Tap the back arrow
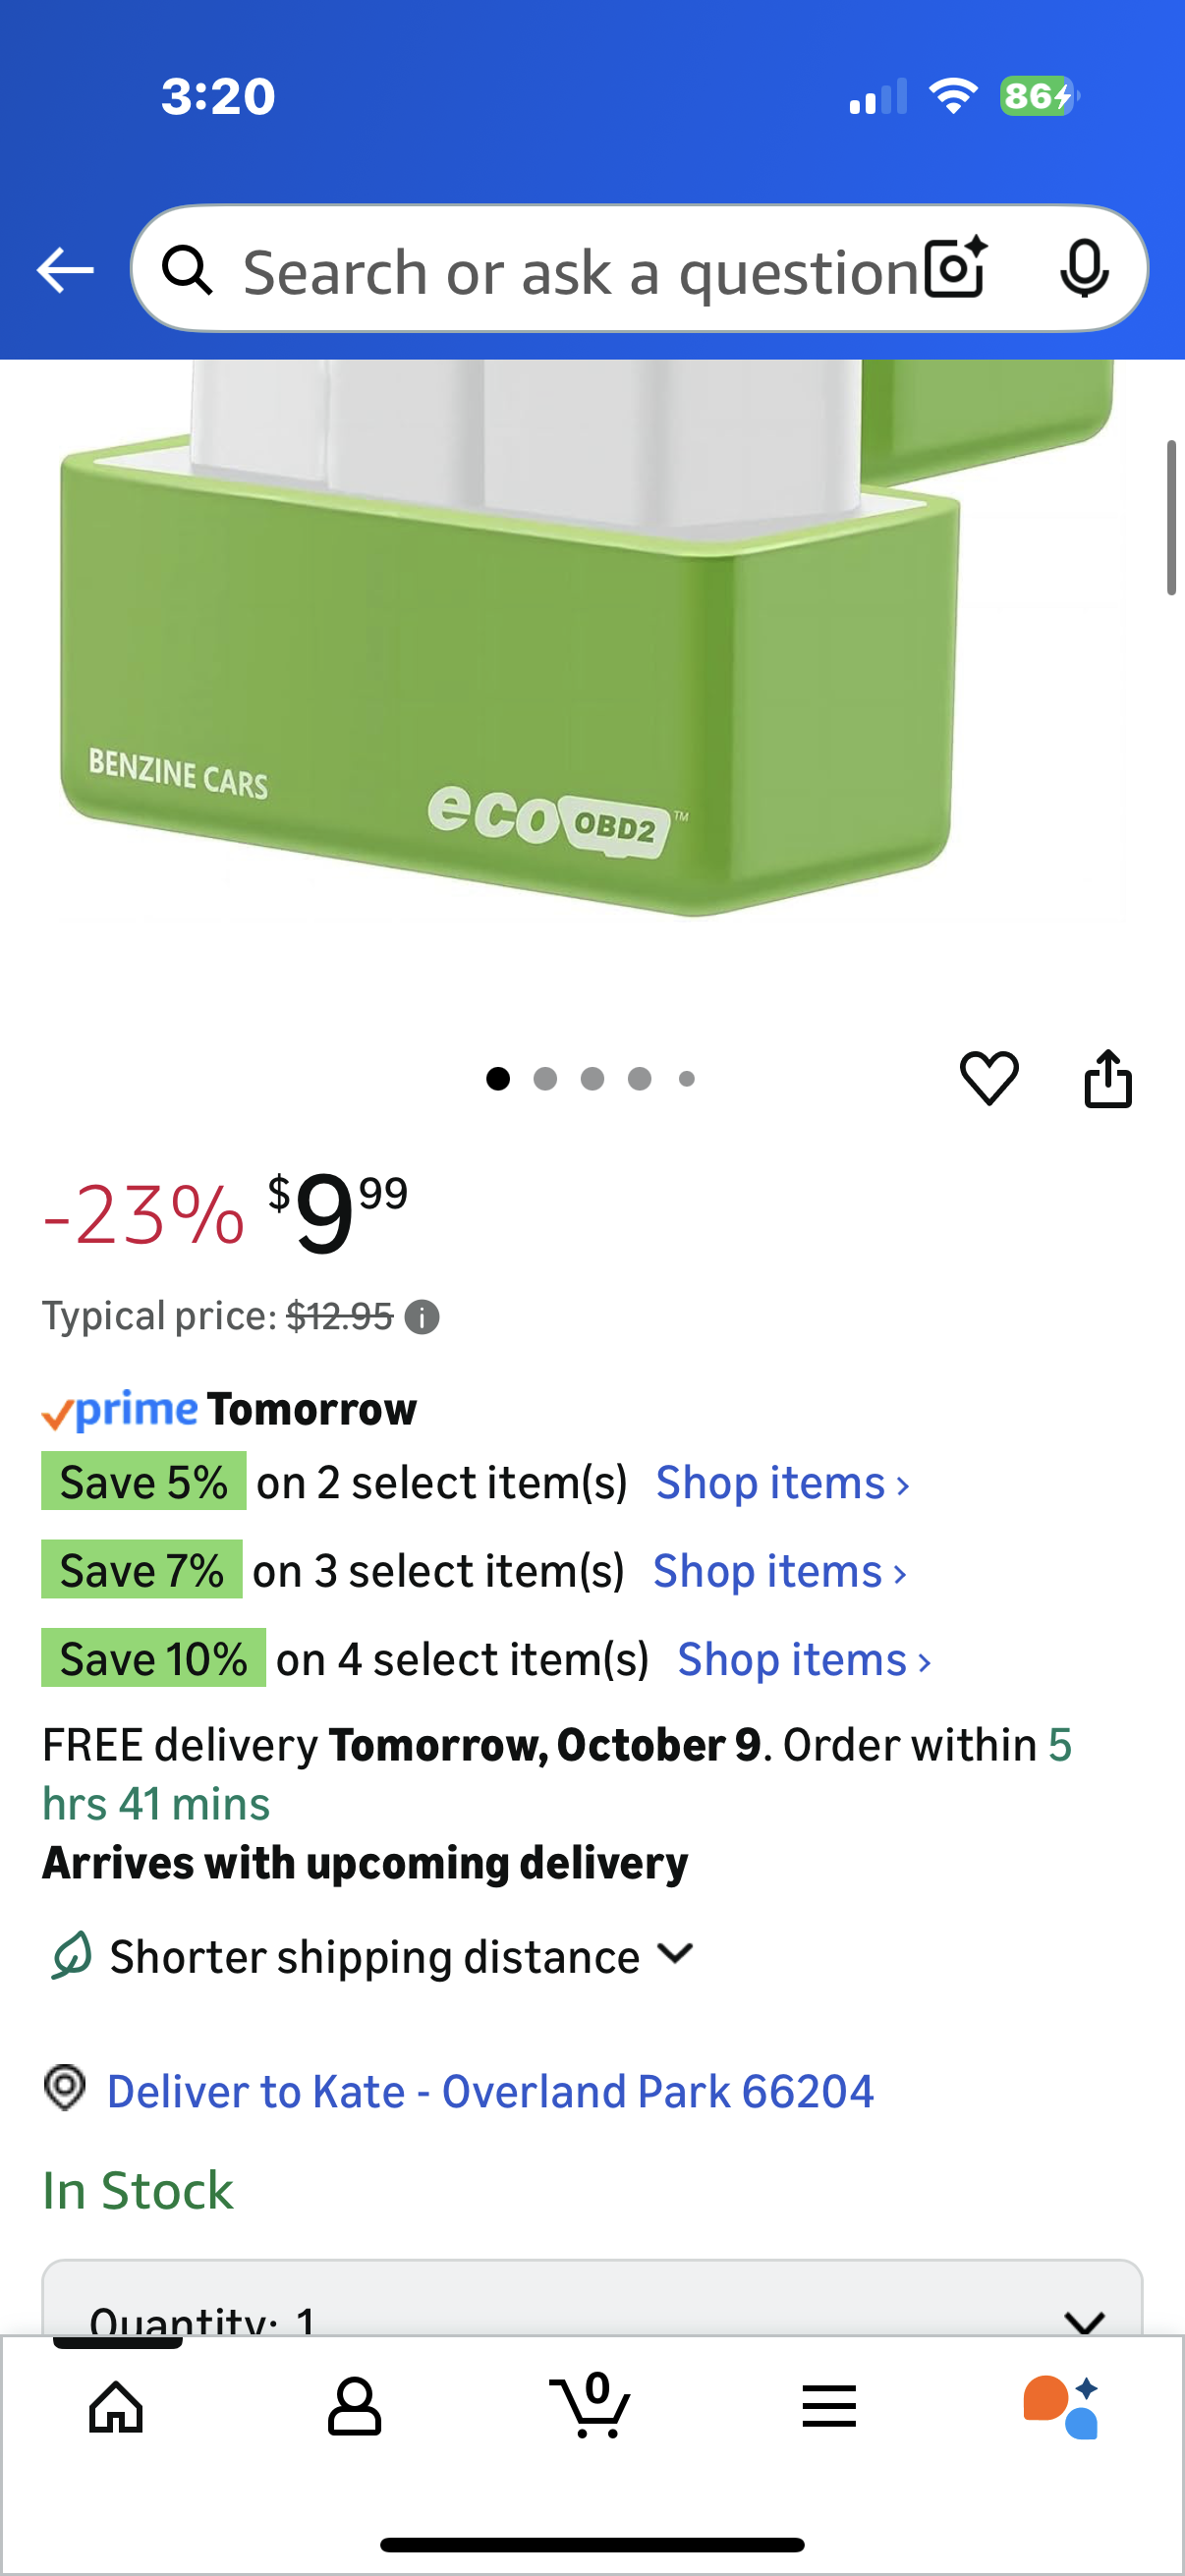Viewport: 1185px width, 2576px height. point(65,270)
